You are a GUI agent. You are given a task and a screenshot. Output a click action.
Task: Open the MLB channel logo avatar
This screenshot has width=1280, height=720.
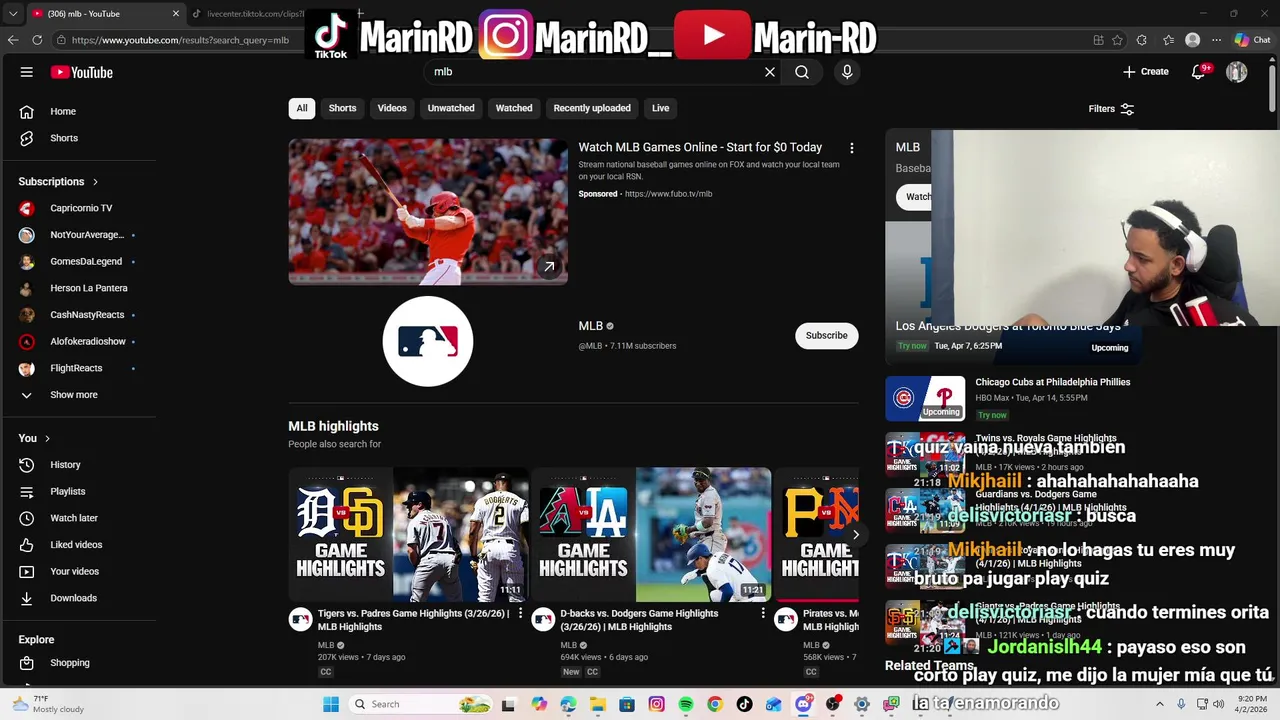point(428,341)
